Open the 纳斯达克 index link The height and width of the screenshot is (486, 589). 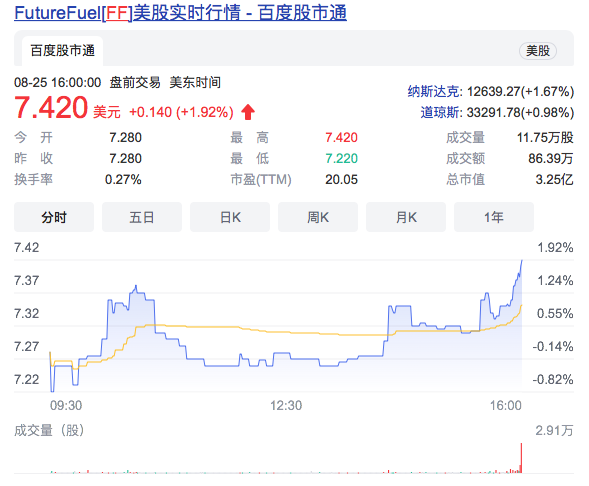point(433,91)
